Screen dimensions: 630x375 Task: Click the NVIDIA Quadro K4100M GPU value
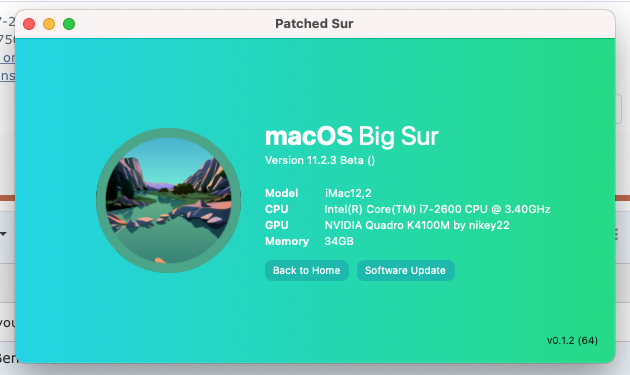pos(417,225)
